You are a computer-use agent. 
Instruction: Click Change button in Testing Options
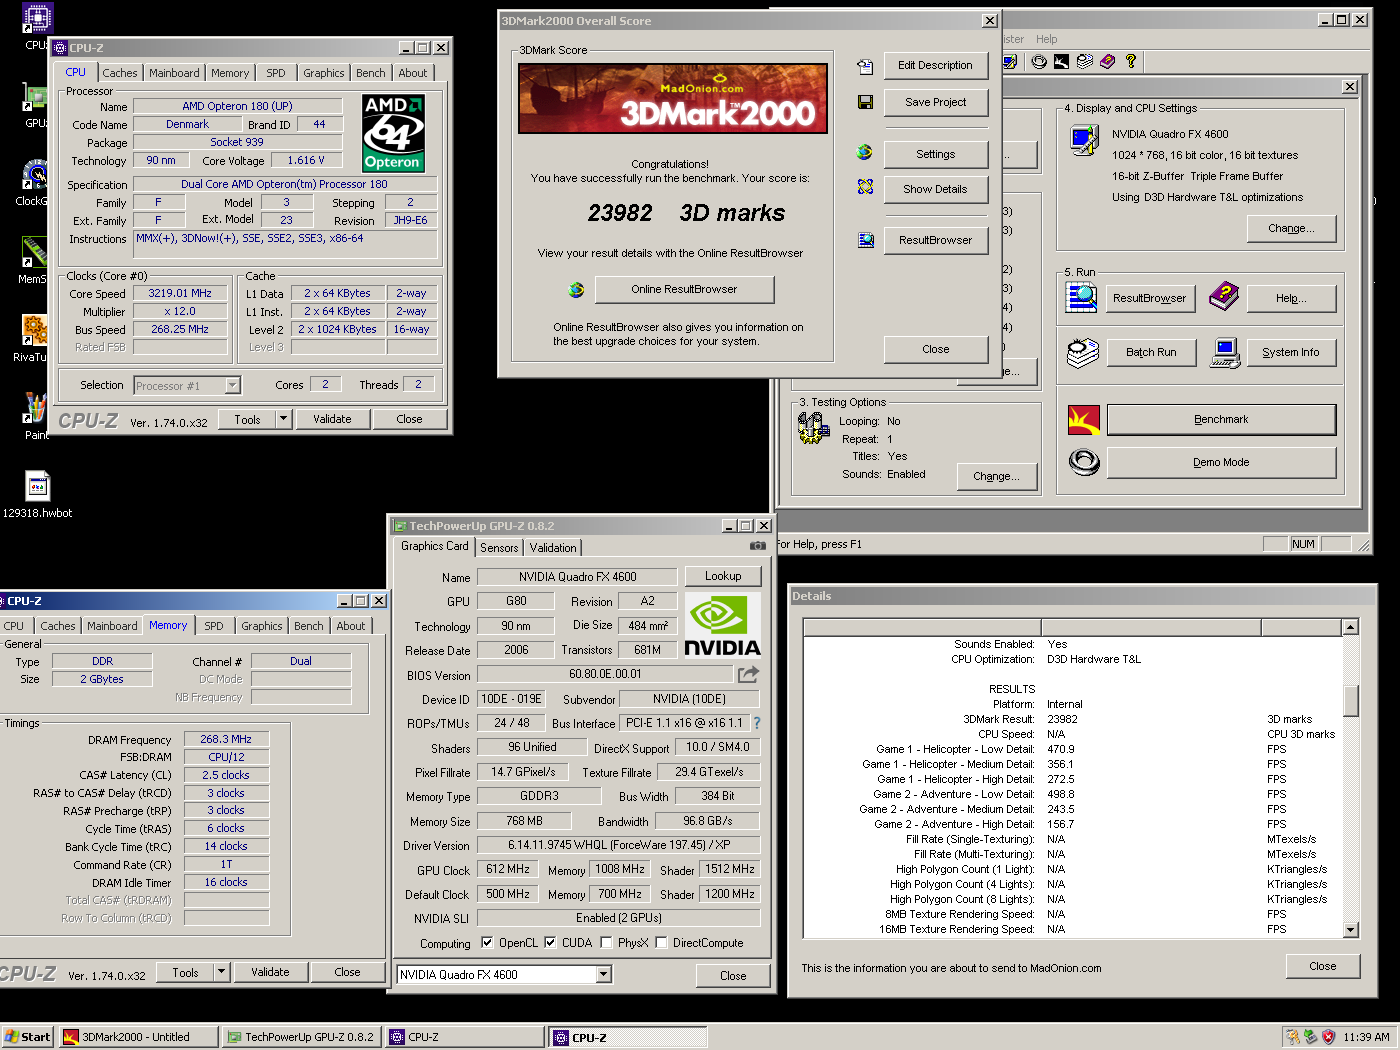pyautogui.click(x=996, y=476)
